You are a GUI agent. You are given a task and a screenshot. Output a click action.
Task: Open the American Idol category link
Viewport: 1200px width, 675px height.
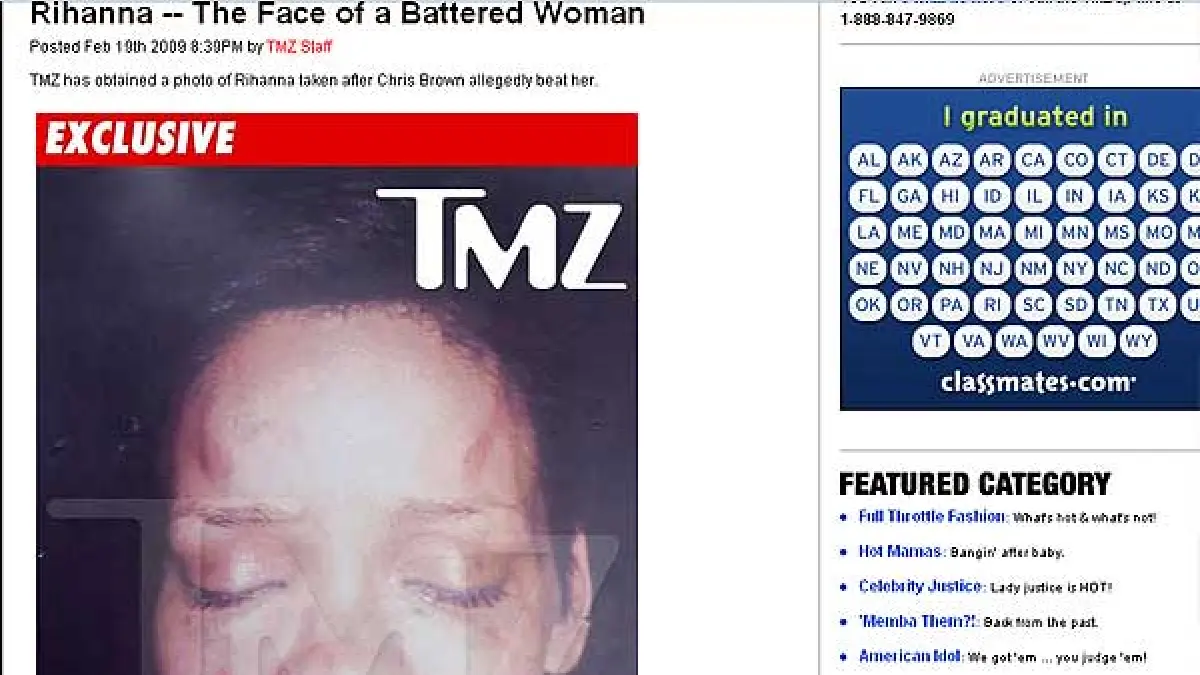(x=910, y=657)
